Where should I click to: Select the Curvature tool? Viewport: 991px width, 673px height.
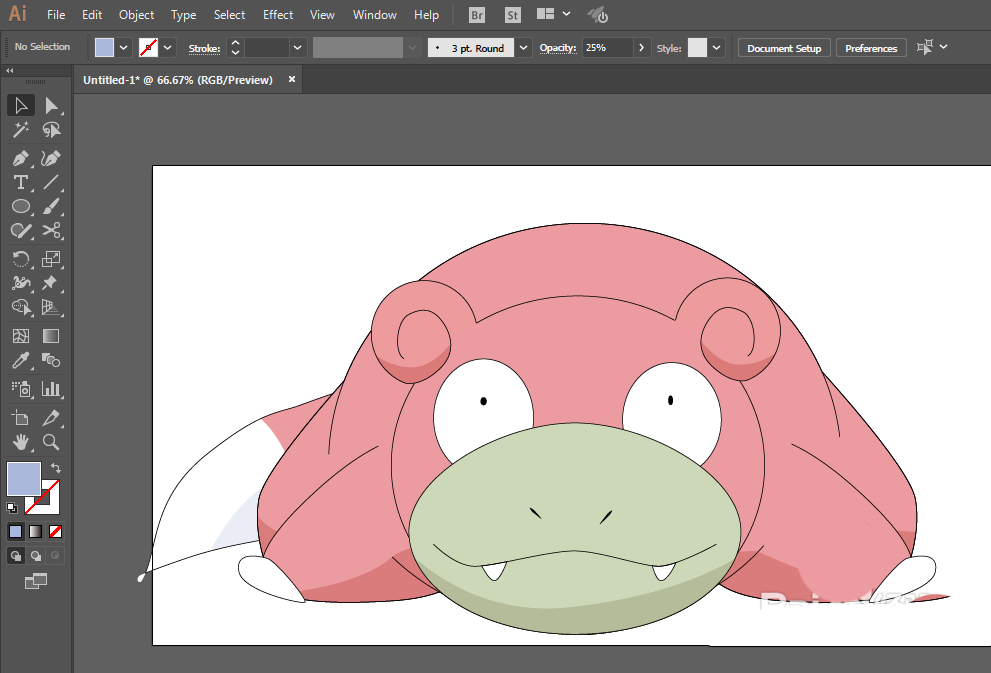pyautogui.click(x=51, y=158)
